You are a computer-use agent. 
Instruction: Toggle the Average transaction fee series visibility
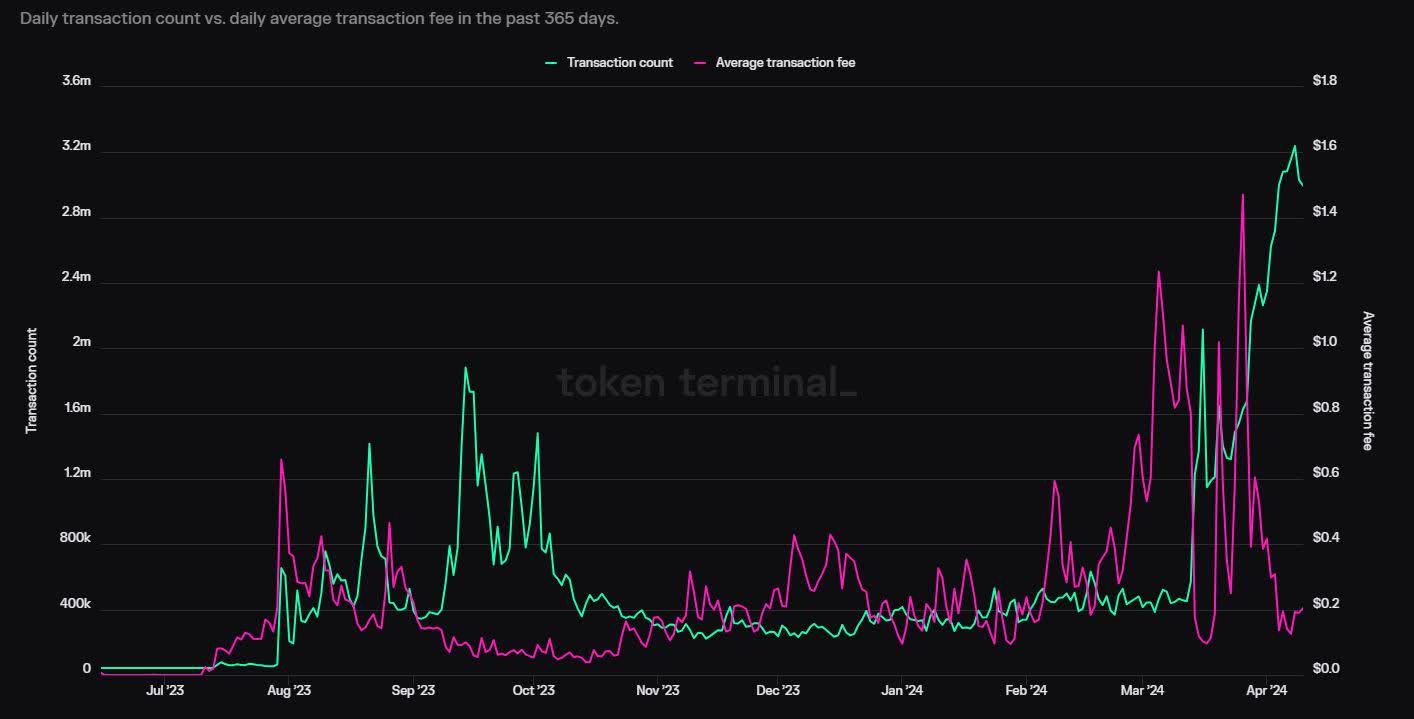[786, 62]
